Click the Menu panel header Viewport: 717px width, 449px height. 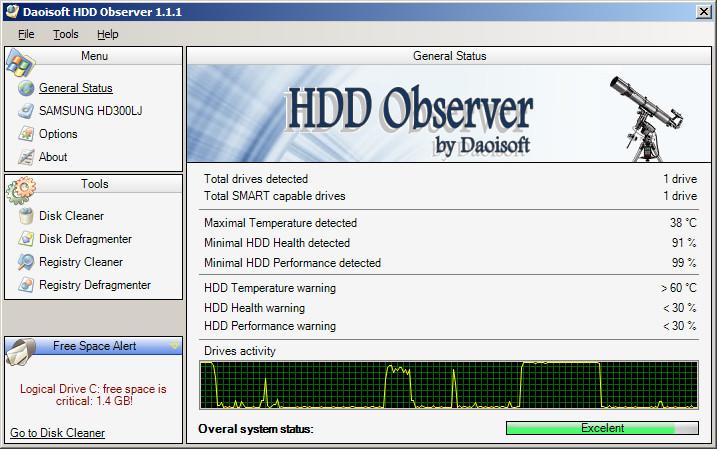click(x=94, y=56)
